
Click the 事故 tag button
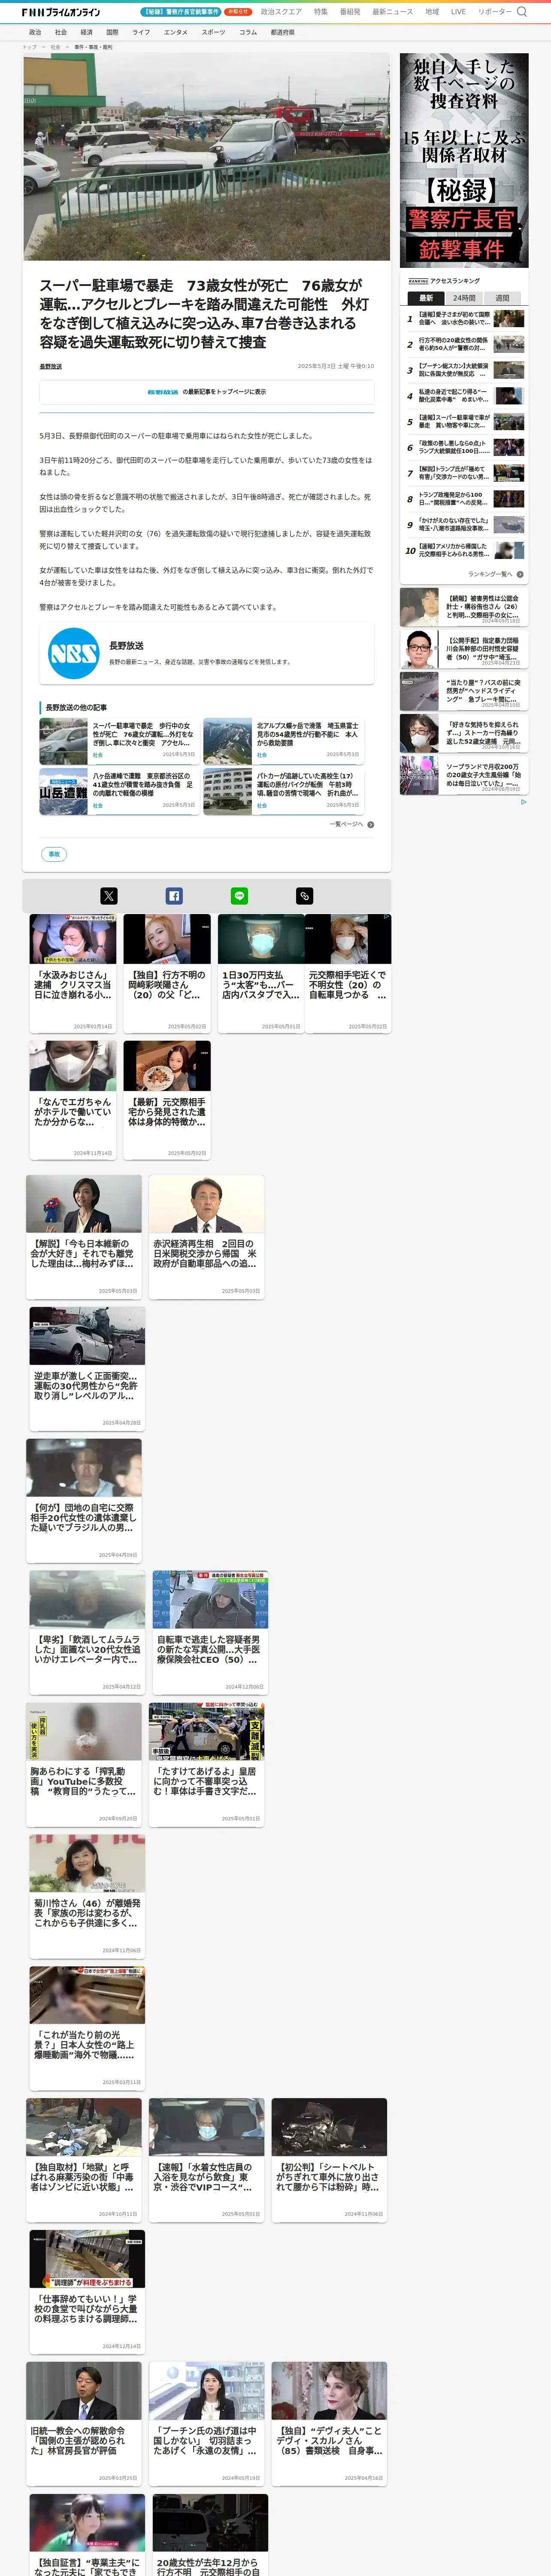[x=54, y=854]
